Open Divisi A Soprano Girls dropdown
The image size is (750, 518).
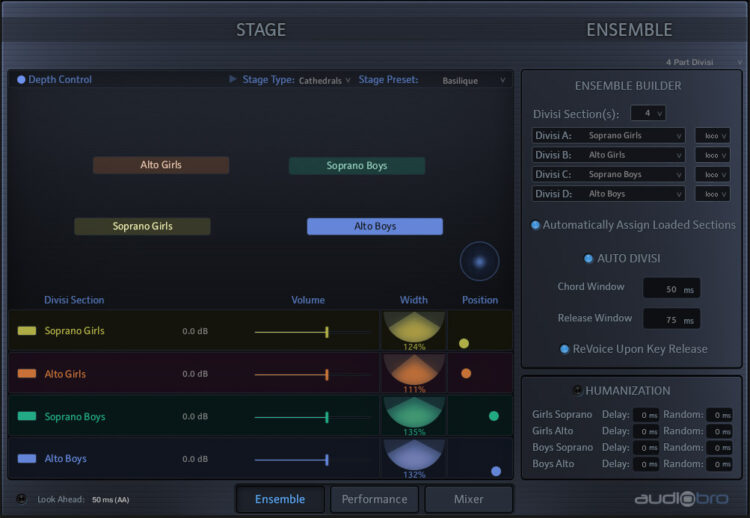tap(608, 135)
